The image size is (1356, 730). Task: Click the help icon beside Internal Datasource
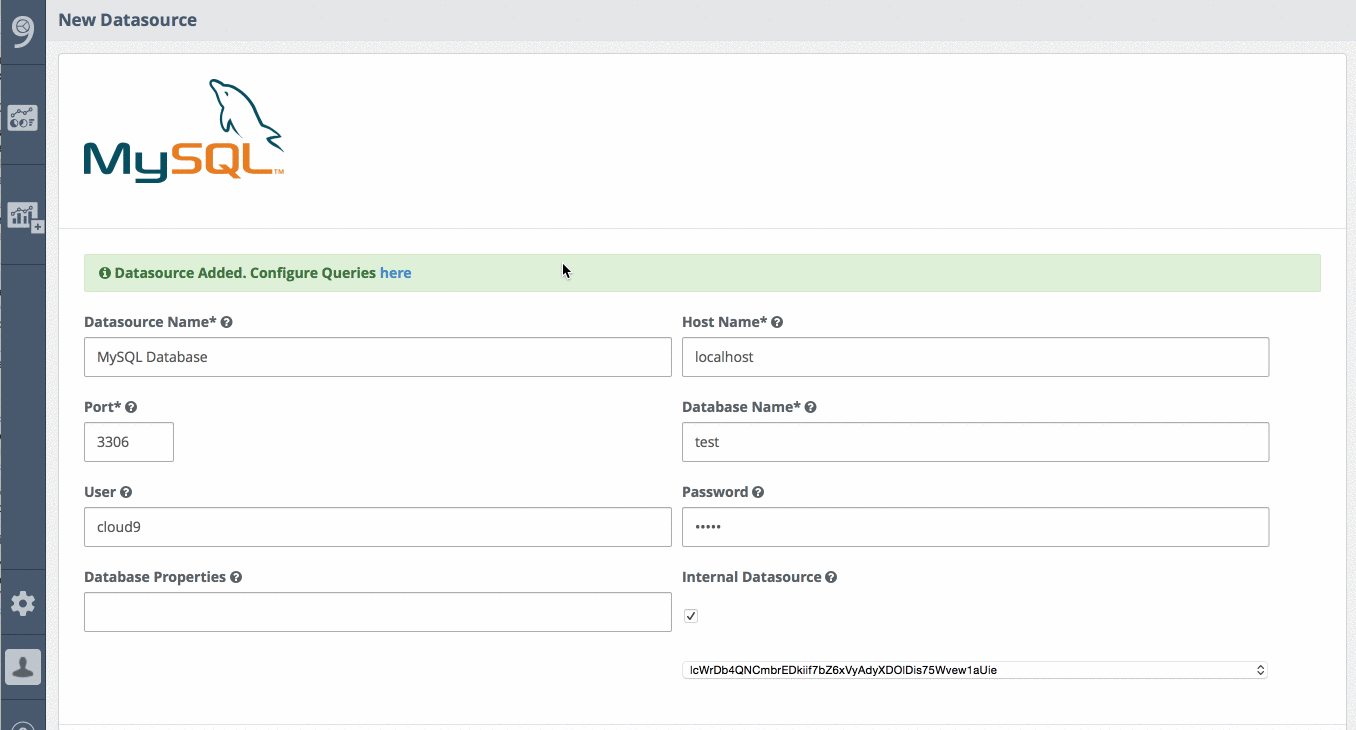tap(831, 576)
